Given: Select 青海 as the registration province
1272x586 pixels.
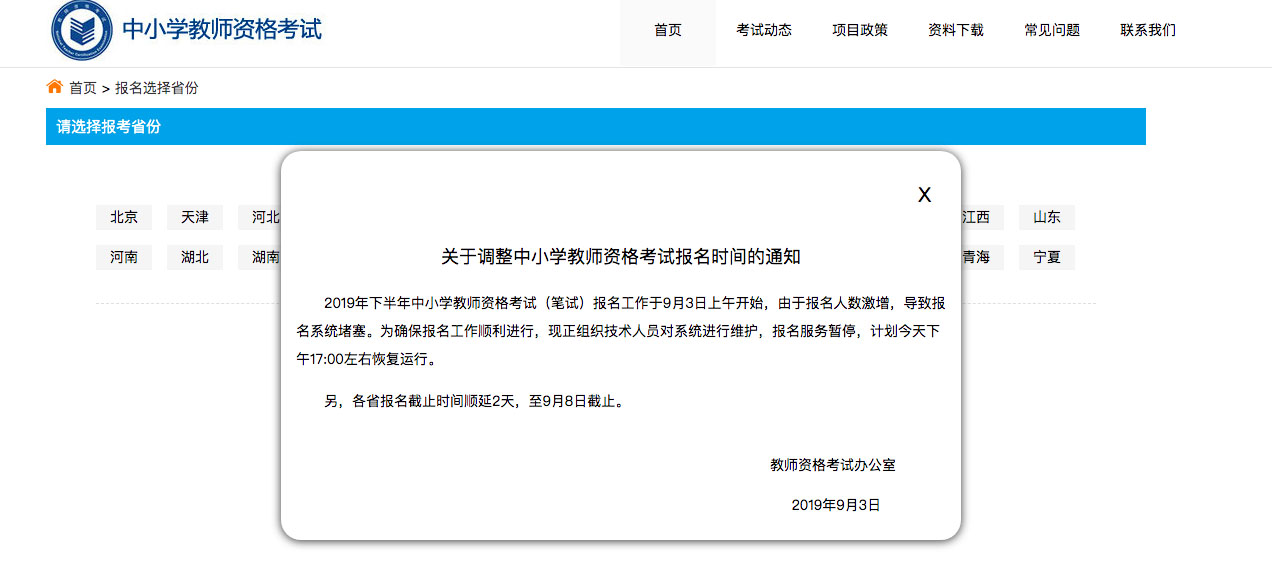Looking at the screenshot, I should pyautogui.click(x=976, y=257).
